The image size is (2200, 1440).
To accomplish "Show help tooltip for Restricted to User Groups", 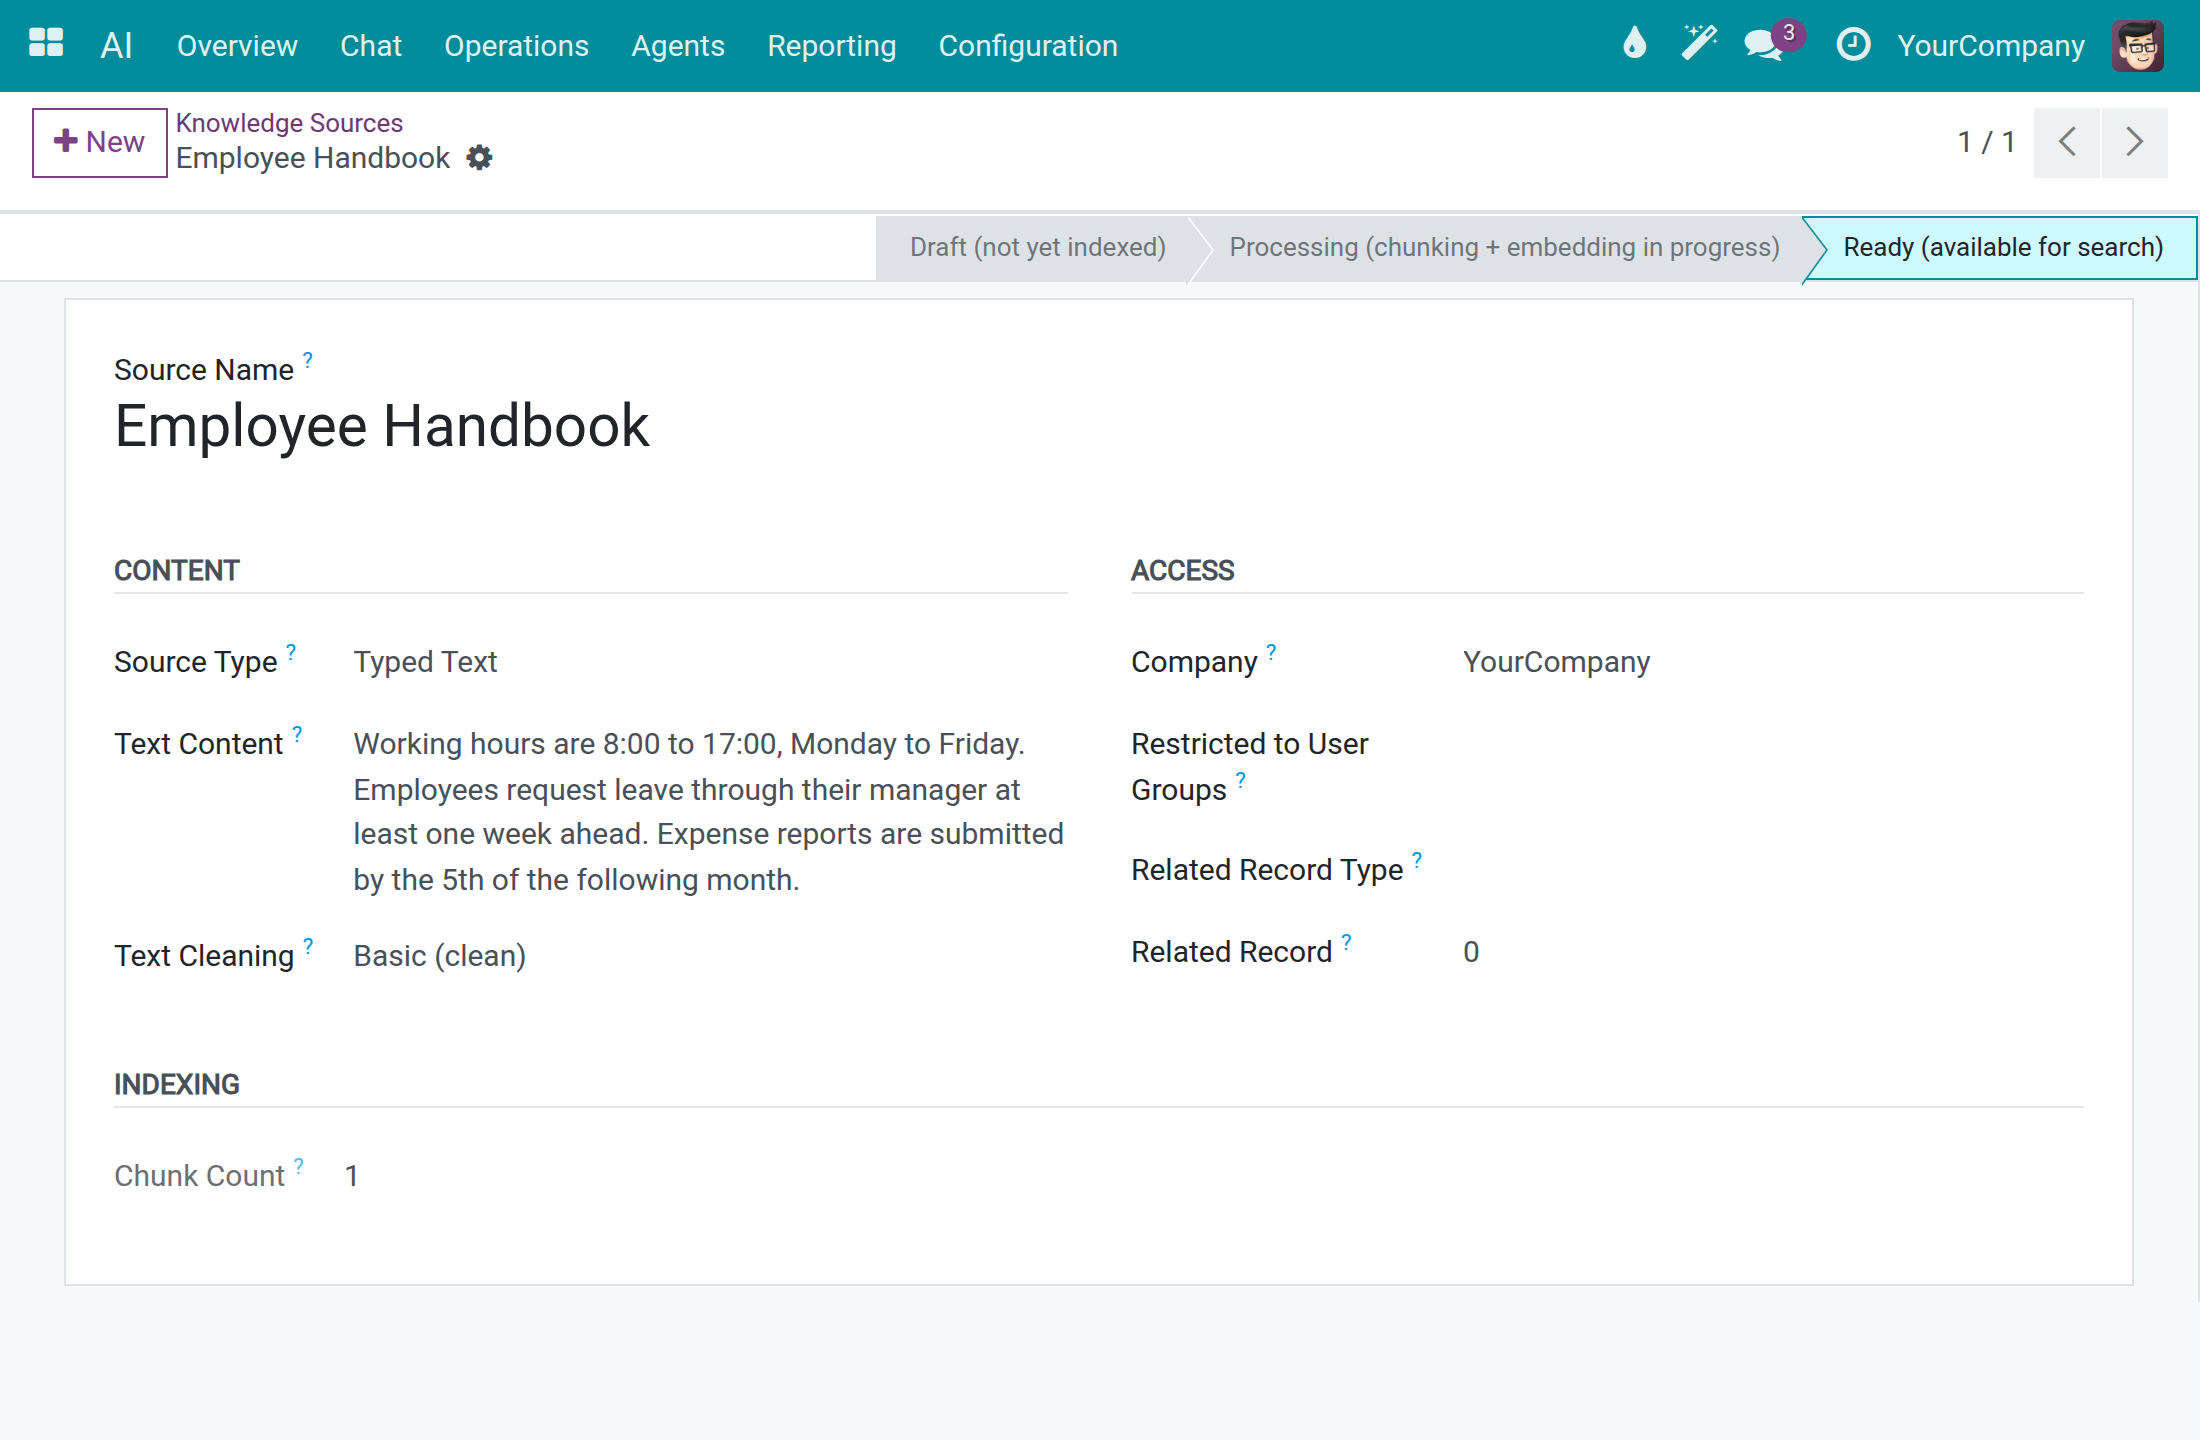I will (1240, 779).
